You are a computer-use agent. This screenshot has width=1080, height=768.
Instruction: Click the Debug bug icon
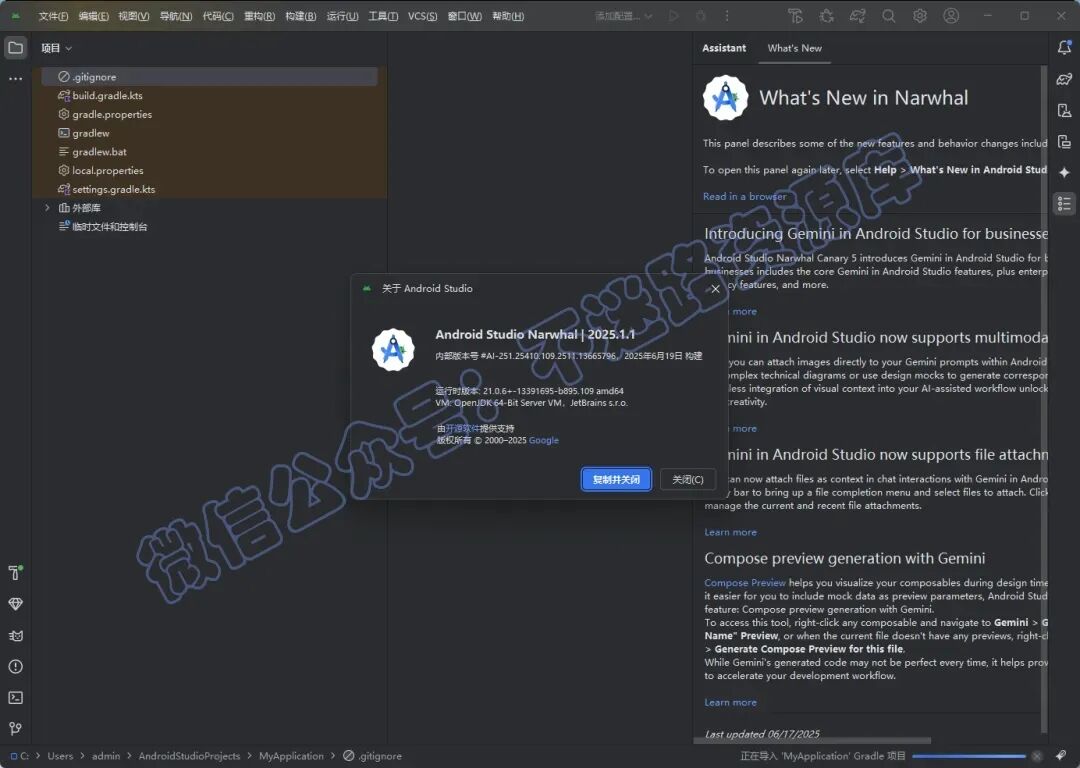click(700, 16)
